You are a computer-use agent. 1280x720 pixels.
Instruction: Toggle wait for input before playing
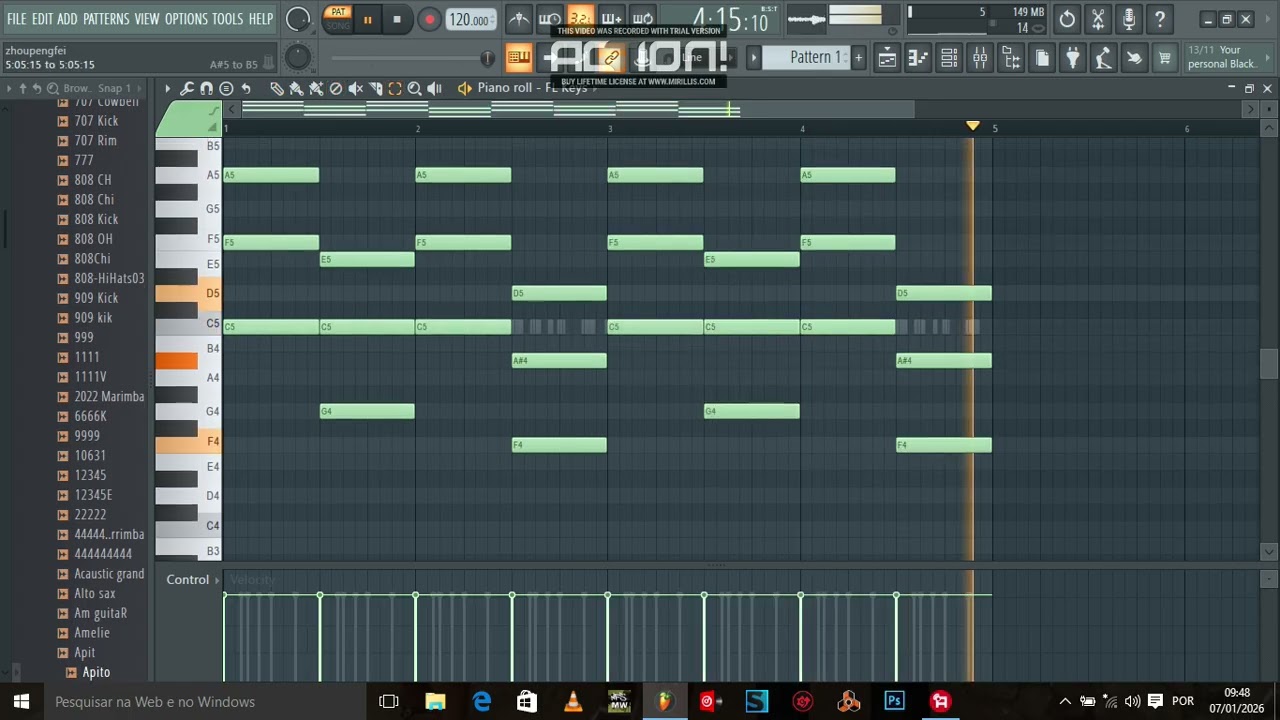click(550, 19)
